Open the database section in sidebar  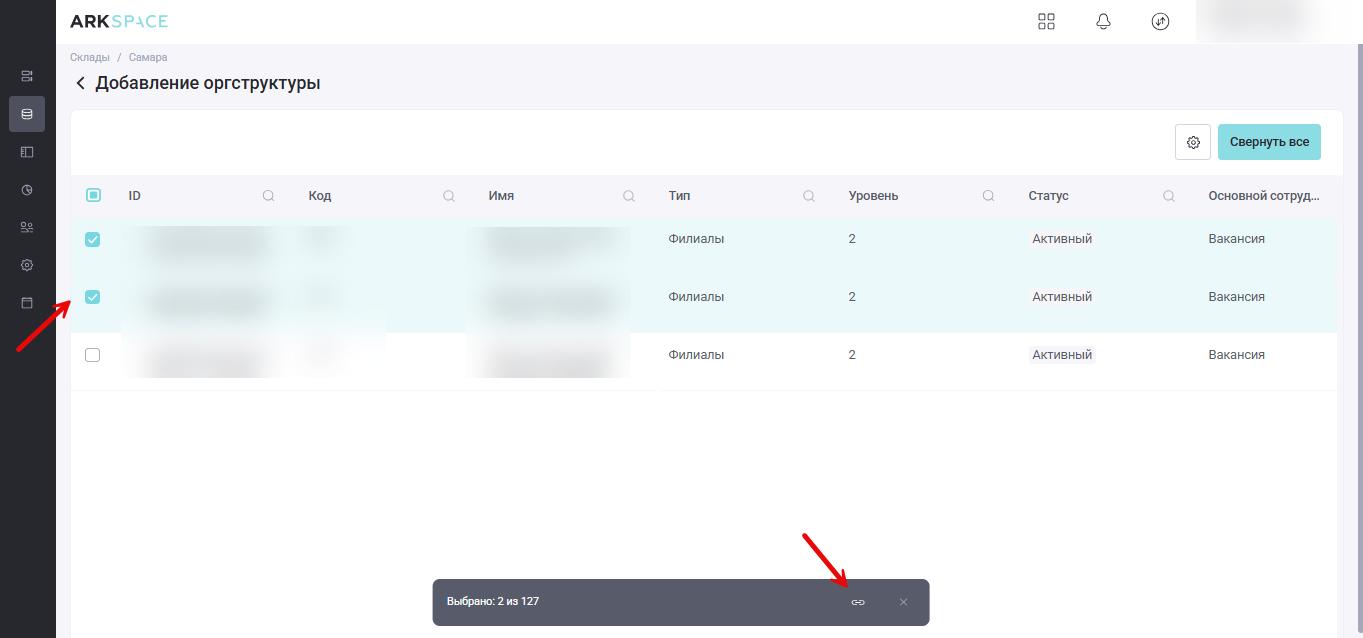(27, 114)
